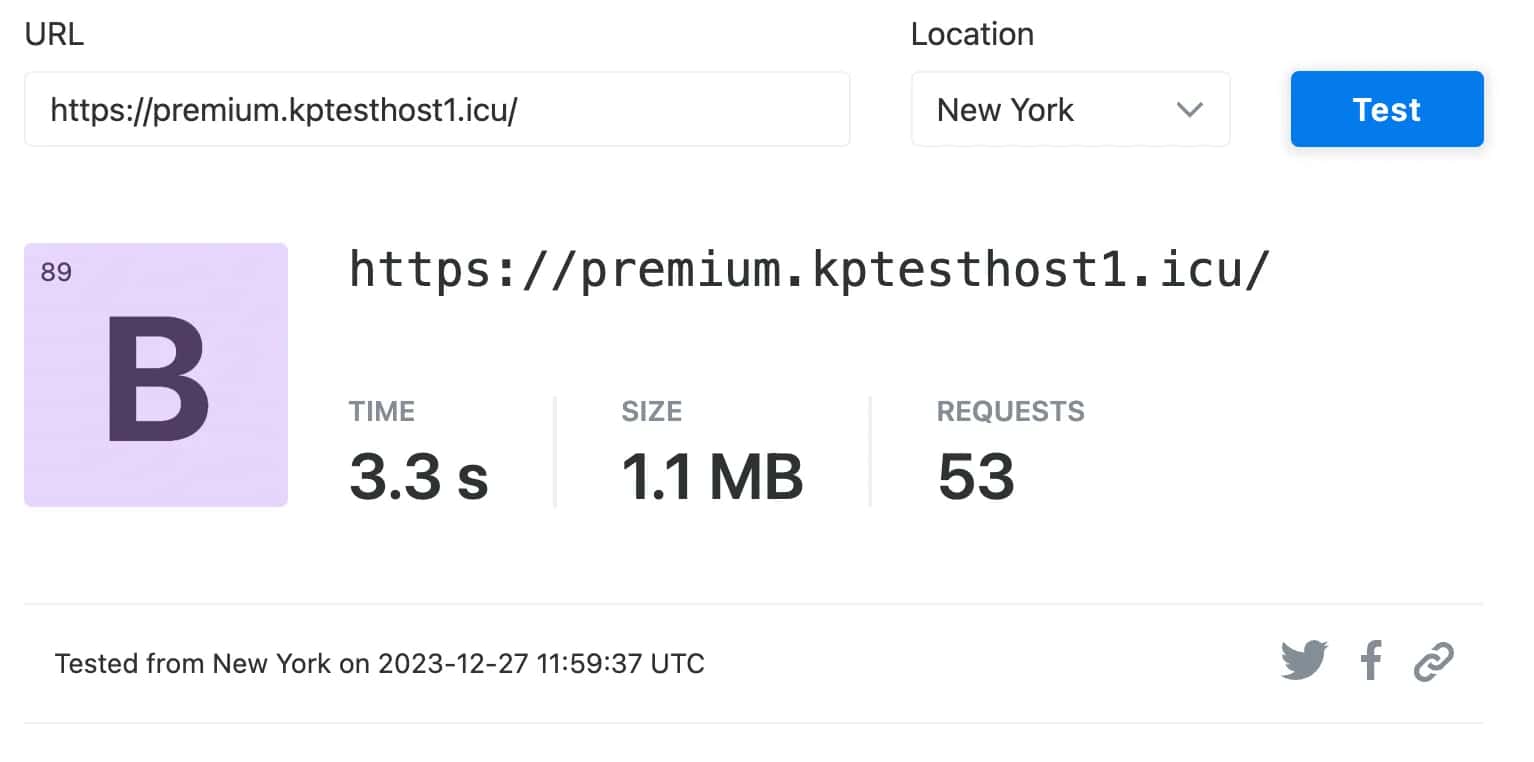
Task: Click the Tested from New York timestamp
Action: click(380, 663)
